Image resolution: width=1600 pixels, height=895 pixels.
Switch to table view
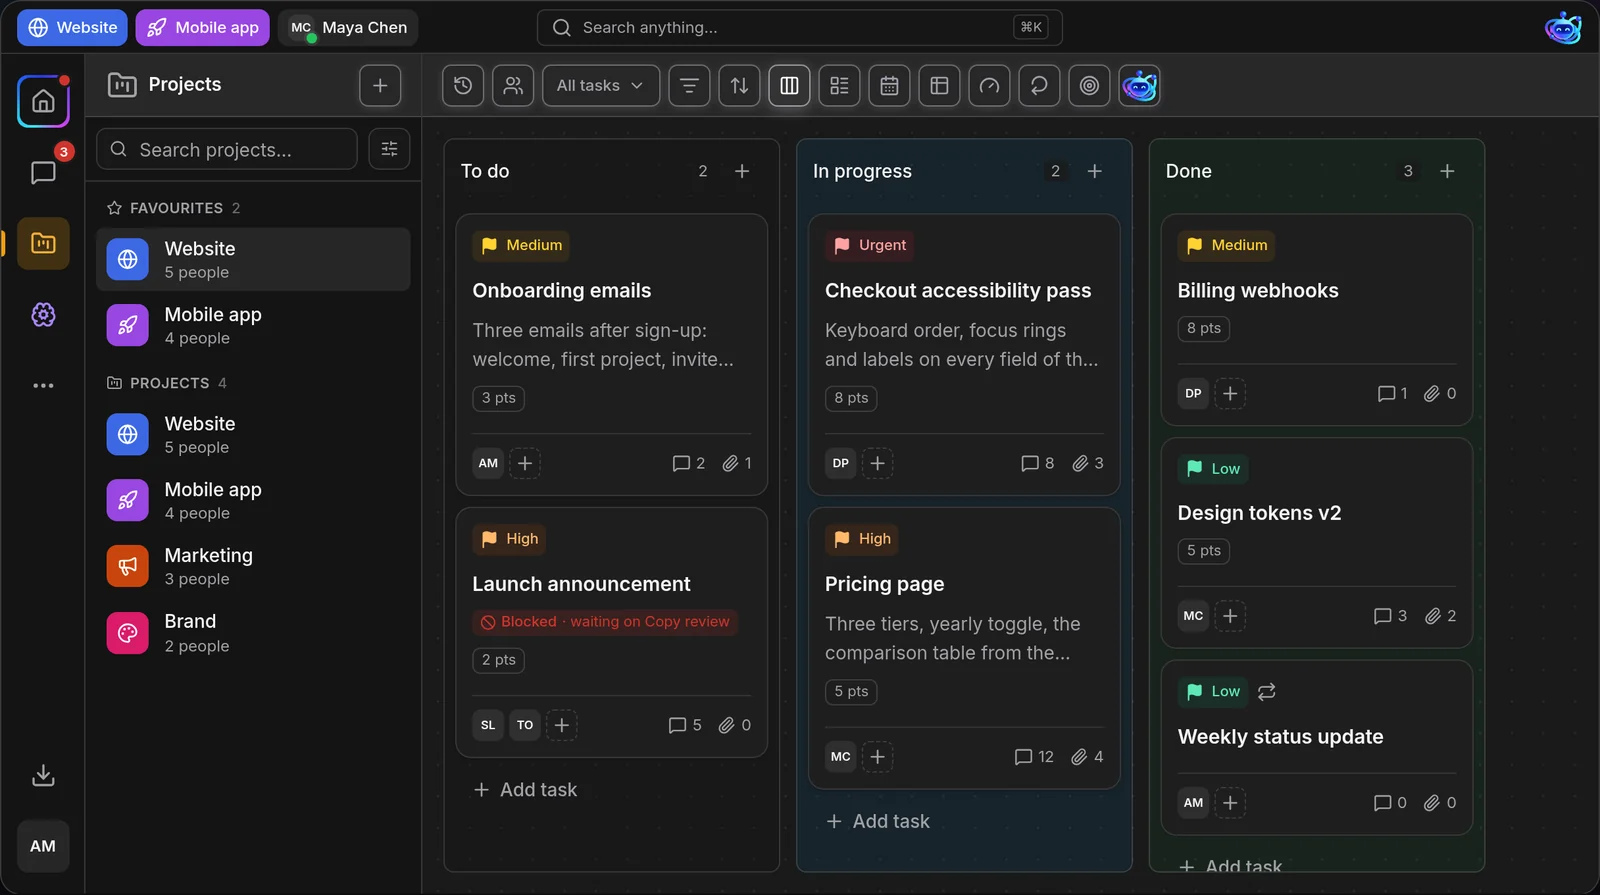[x=939, y=86]
